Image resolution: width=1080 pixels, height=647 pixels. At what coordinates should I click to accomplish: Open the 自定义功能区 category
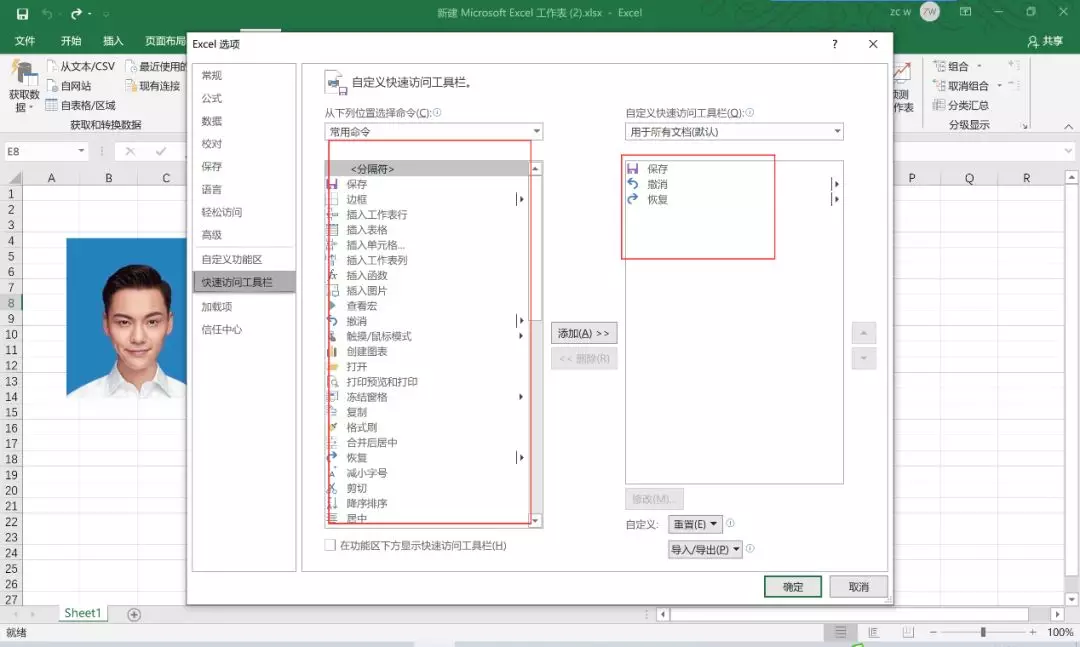[x=244, y=259]
